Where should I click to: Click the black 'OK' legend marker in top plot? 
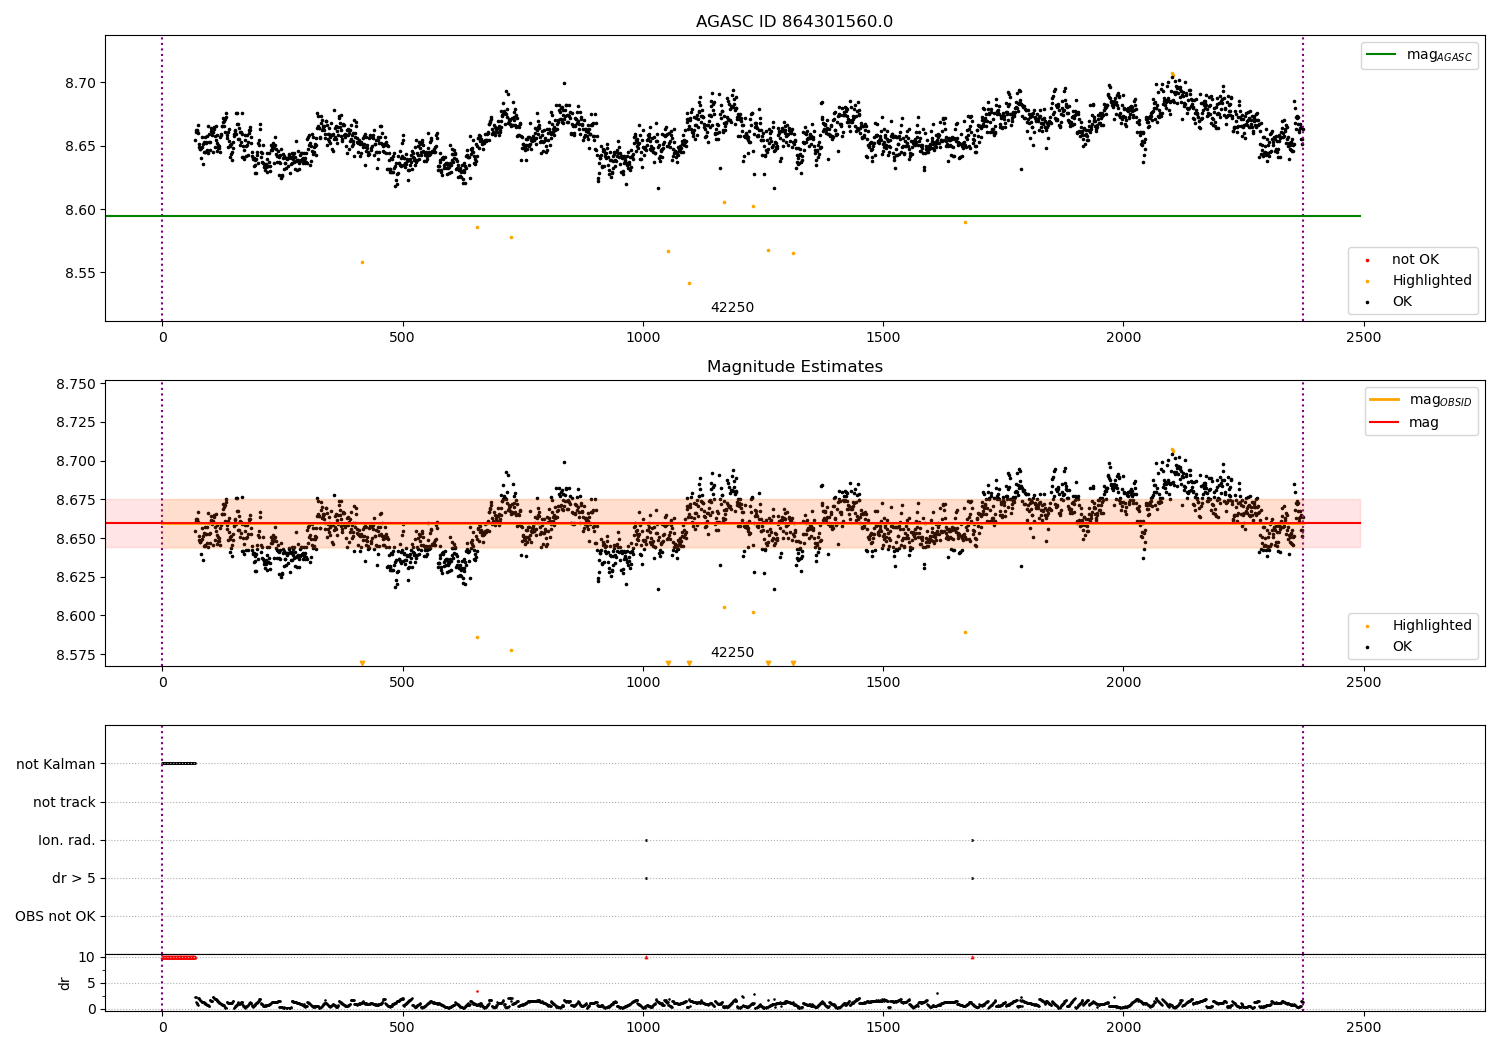[1367, 302]
